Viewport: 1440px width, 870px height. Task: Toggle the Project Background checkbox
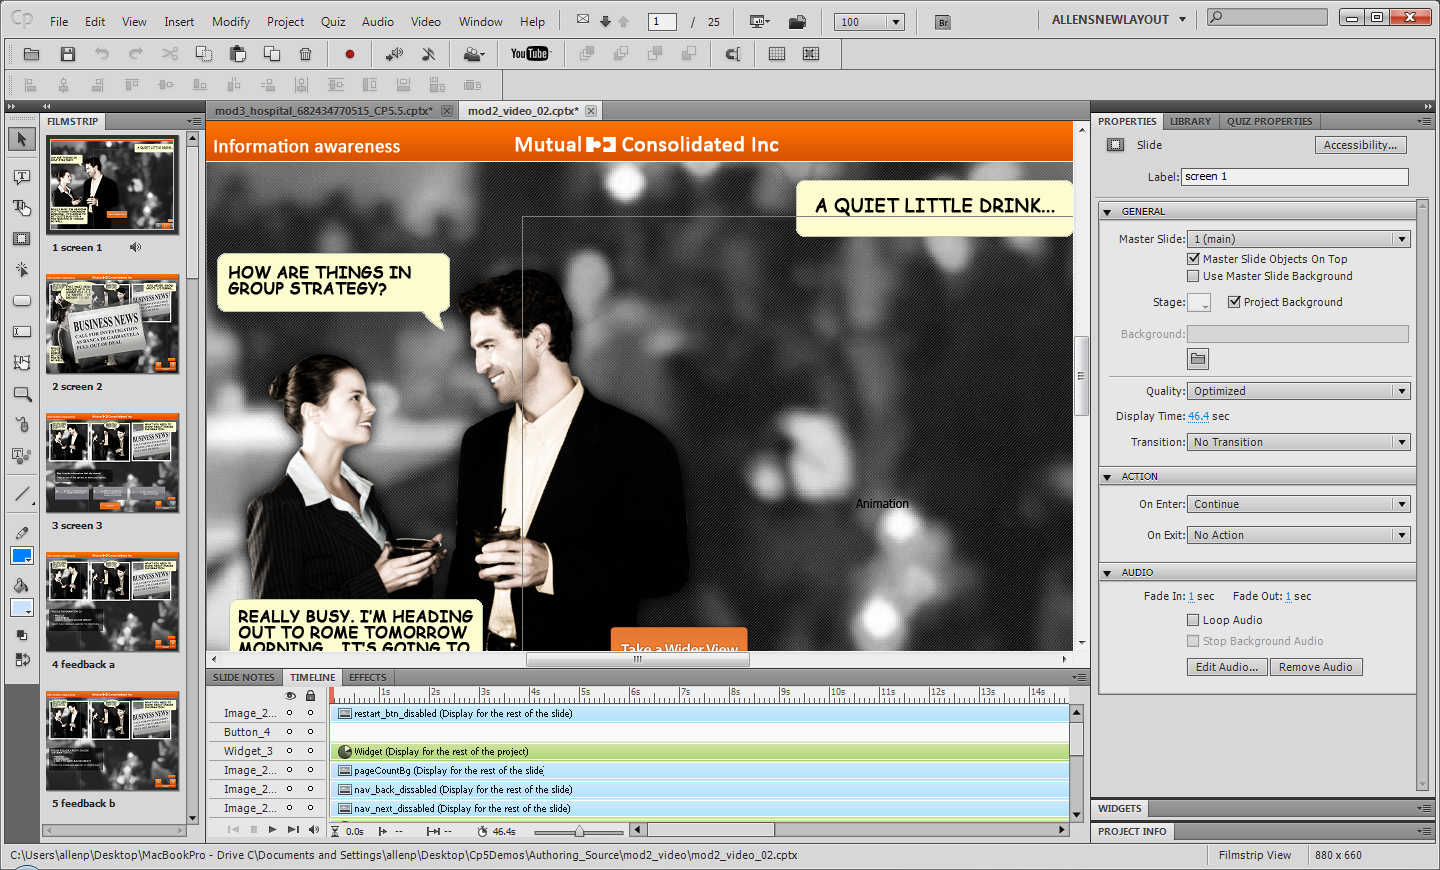[x=1234, y=302]
